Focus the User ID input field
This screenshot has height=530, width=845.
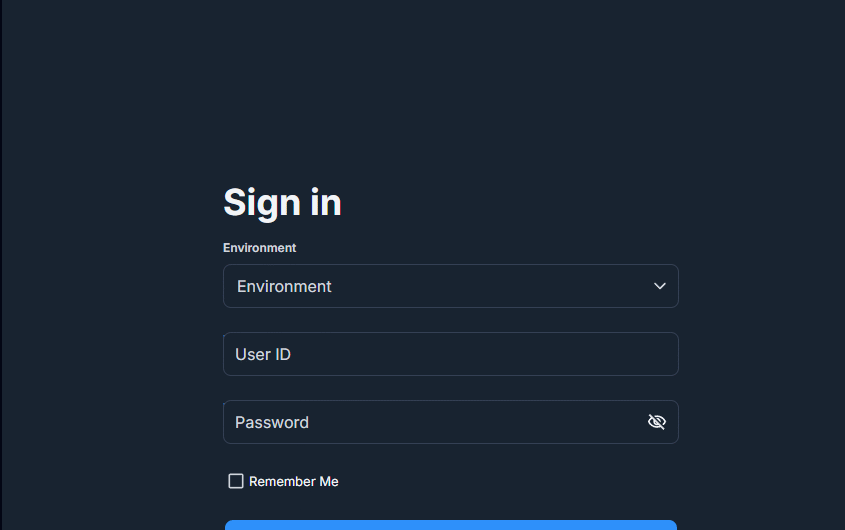point(451,354)
